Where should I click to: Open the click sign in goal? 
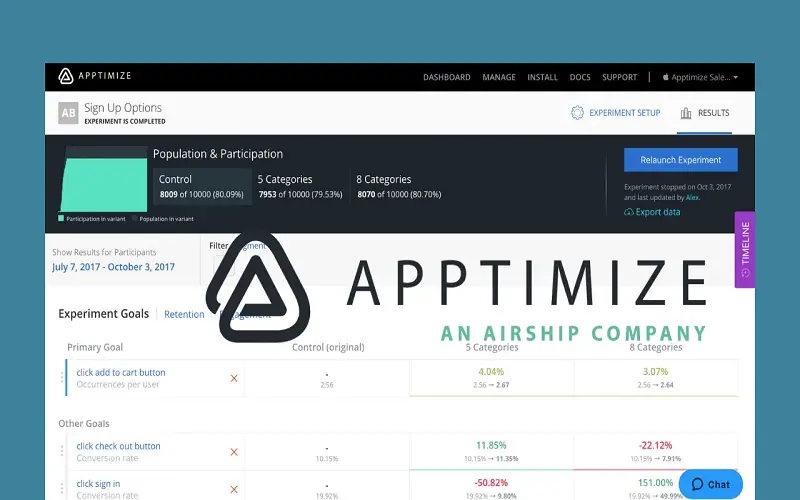click(x=98, y=484)
